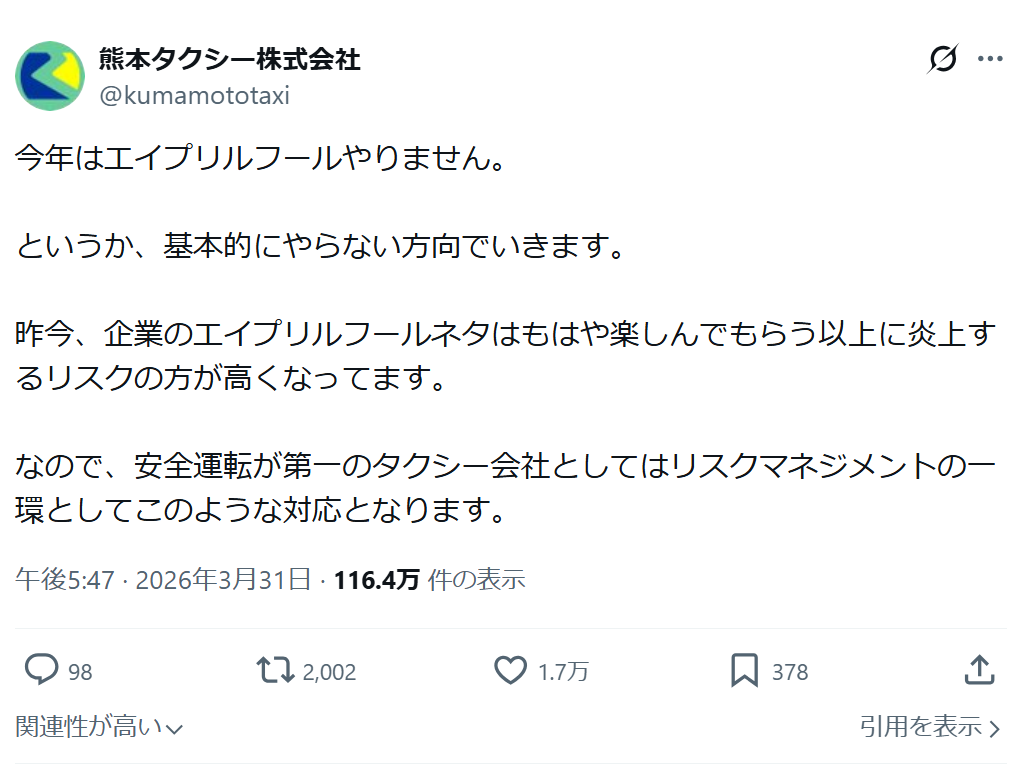Click the 116.4万 view count
This screenshot has width=1017, height=772.
(x=377, y=580)
